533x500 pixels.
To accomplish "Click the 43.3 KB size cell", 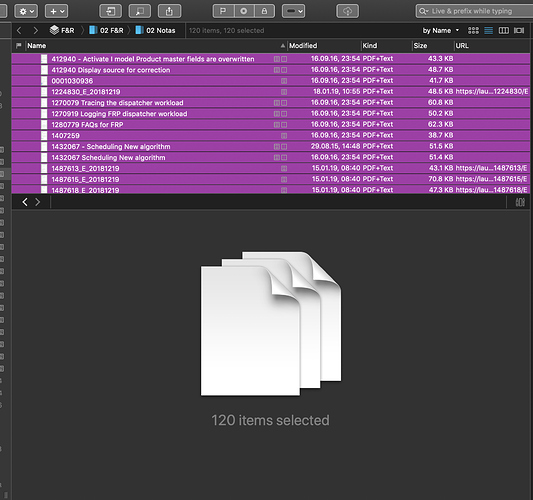I will 440,58.
